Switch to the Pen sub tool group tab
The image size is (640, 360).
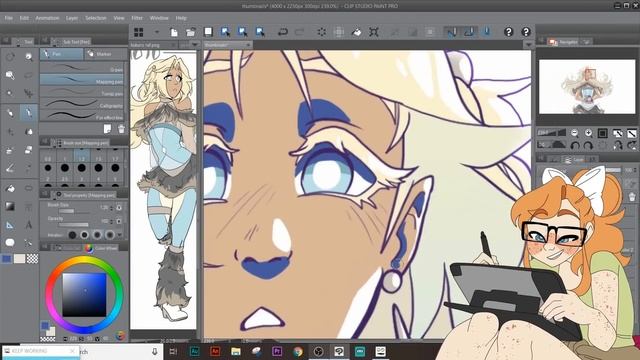point(61,54)
